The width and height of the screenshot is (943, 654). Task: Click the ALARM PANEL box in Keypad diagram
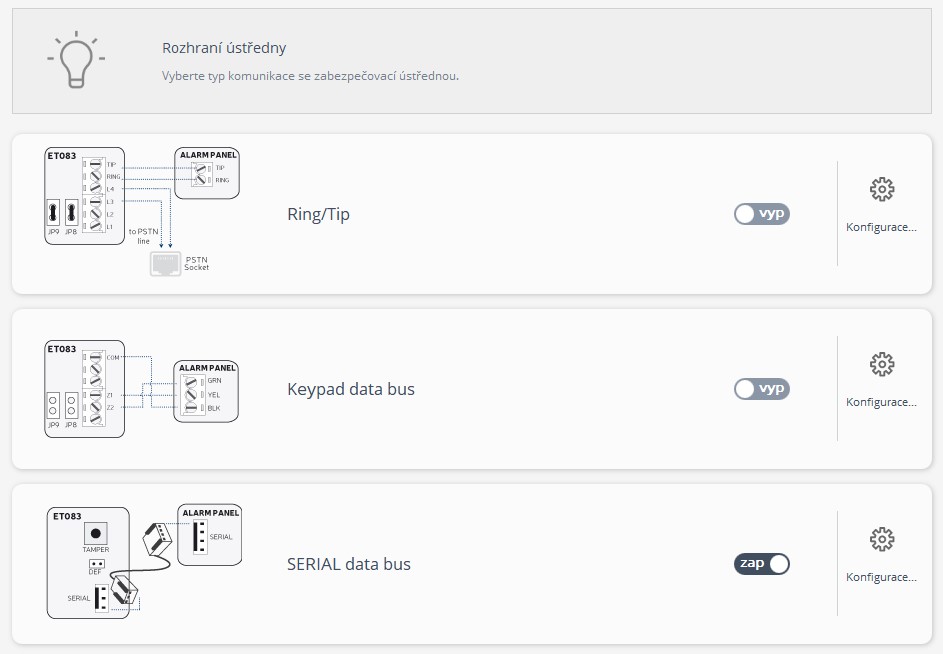coord(206,391)
